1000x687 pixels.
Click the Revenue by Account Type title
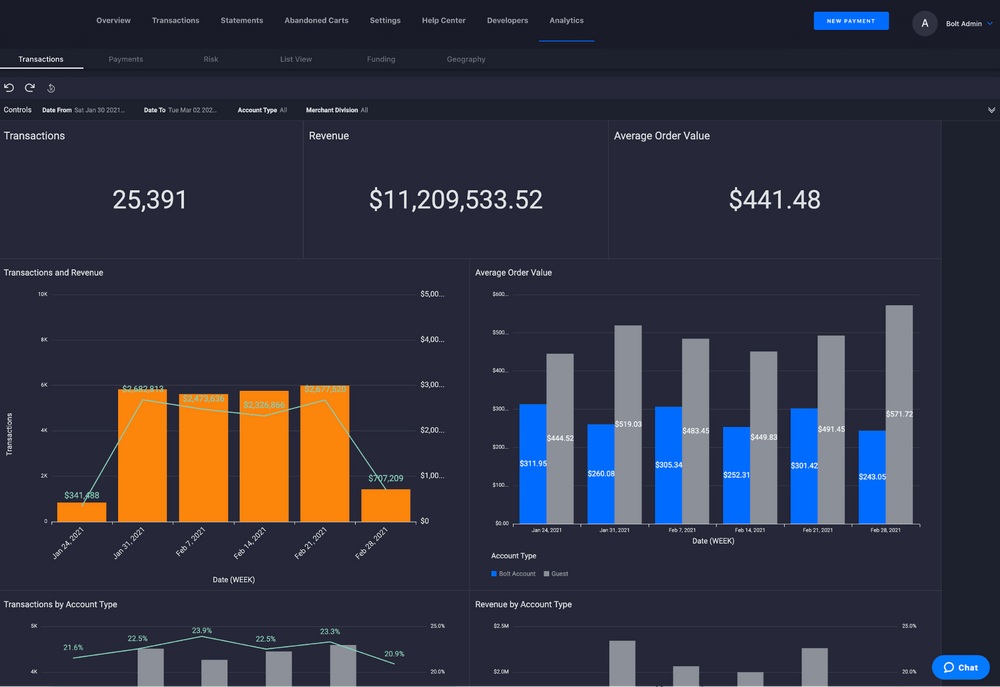523,604
